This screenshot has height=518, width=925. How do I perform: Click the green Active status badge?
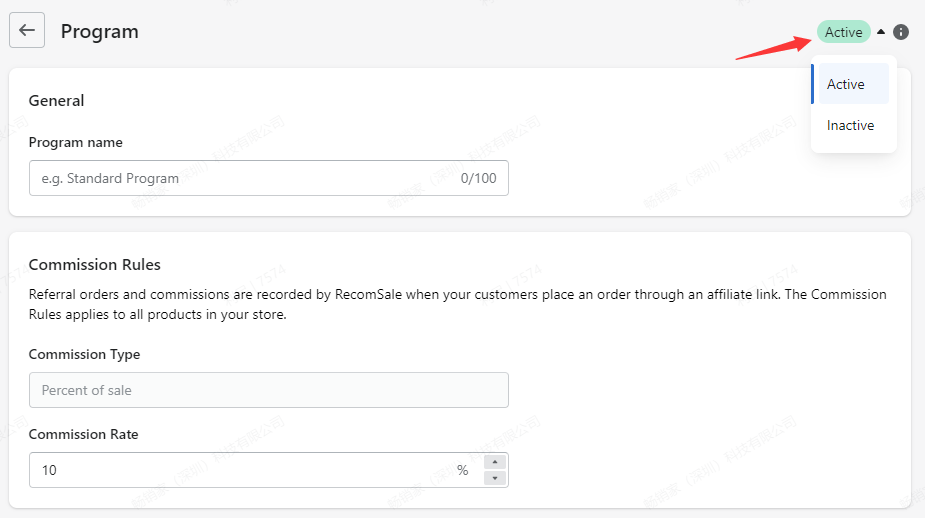coord(843,32)
